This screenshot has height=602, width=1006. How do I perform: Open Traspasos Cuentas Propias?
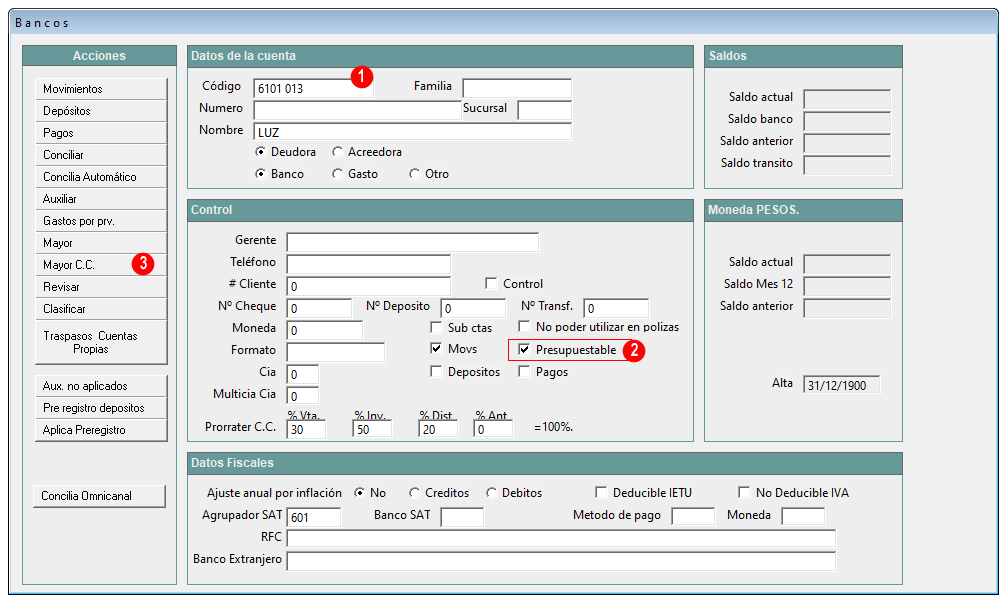pos(101,342)
